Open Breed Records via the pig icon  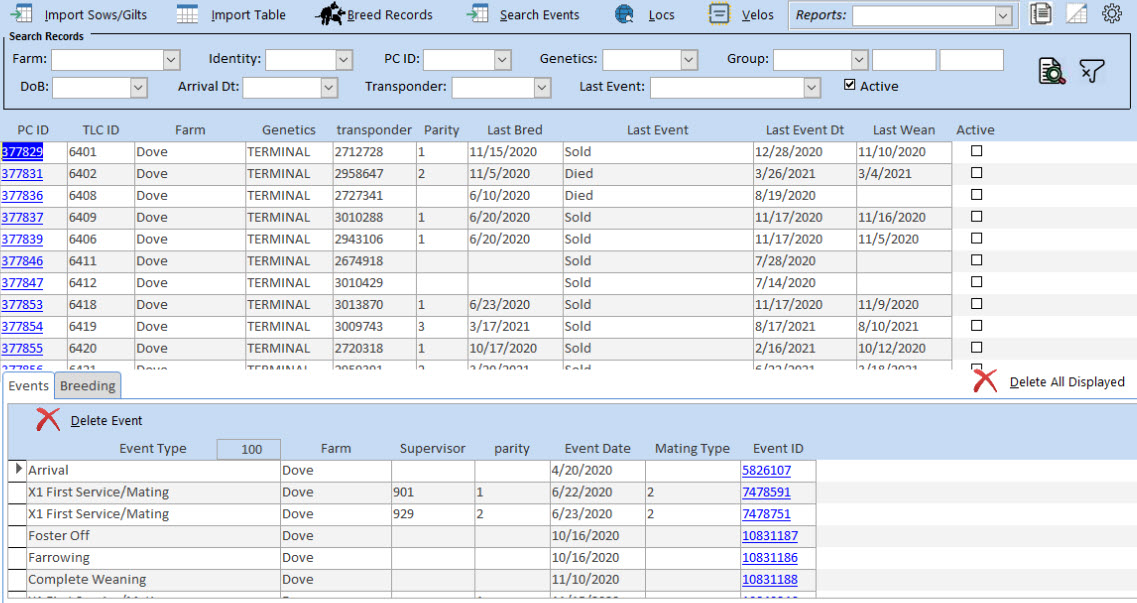(329, 14)
